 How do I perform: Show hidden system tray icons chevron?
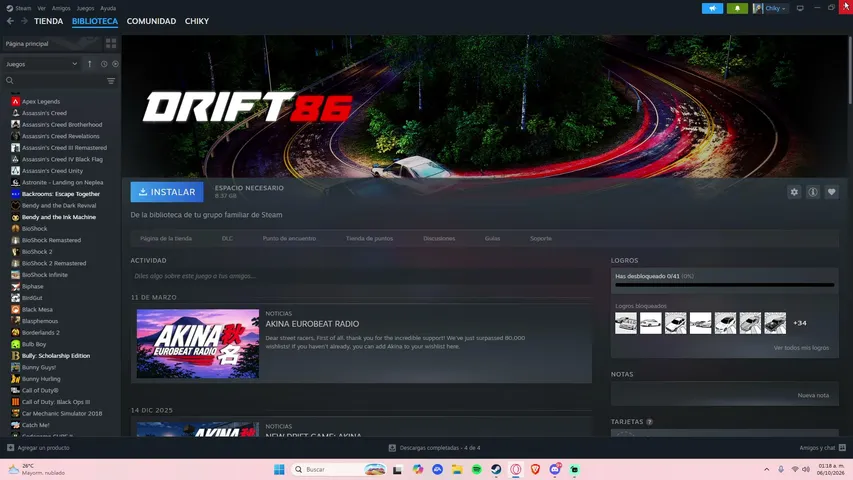click(767, 469)
